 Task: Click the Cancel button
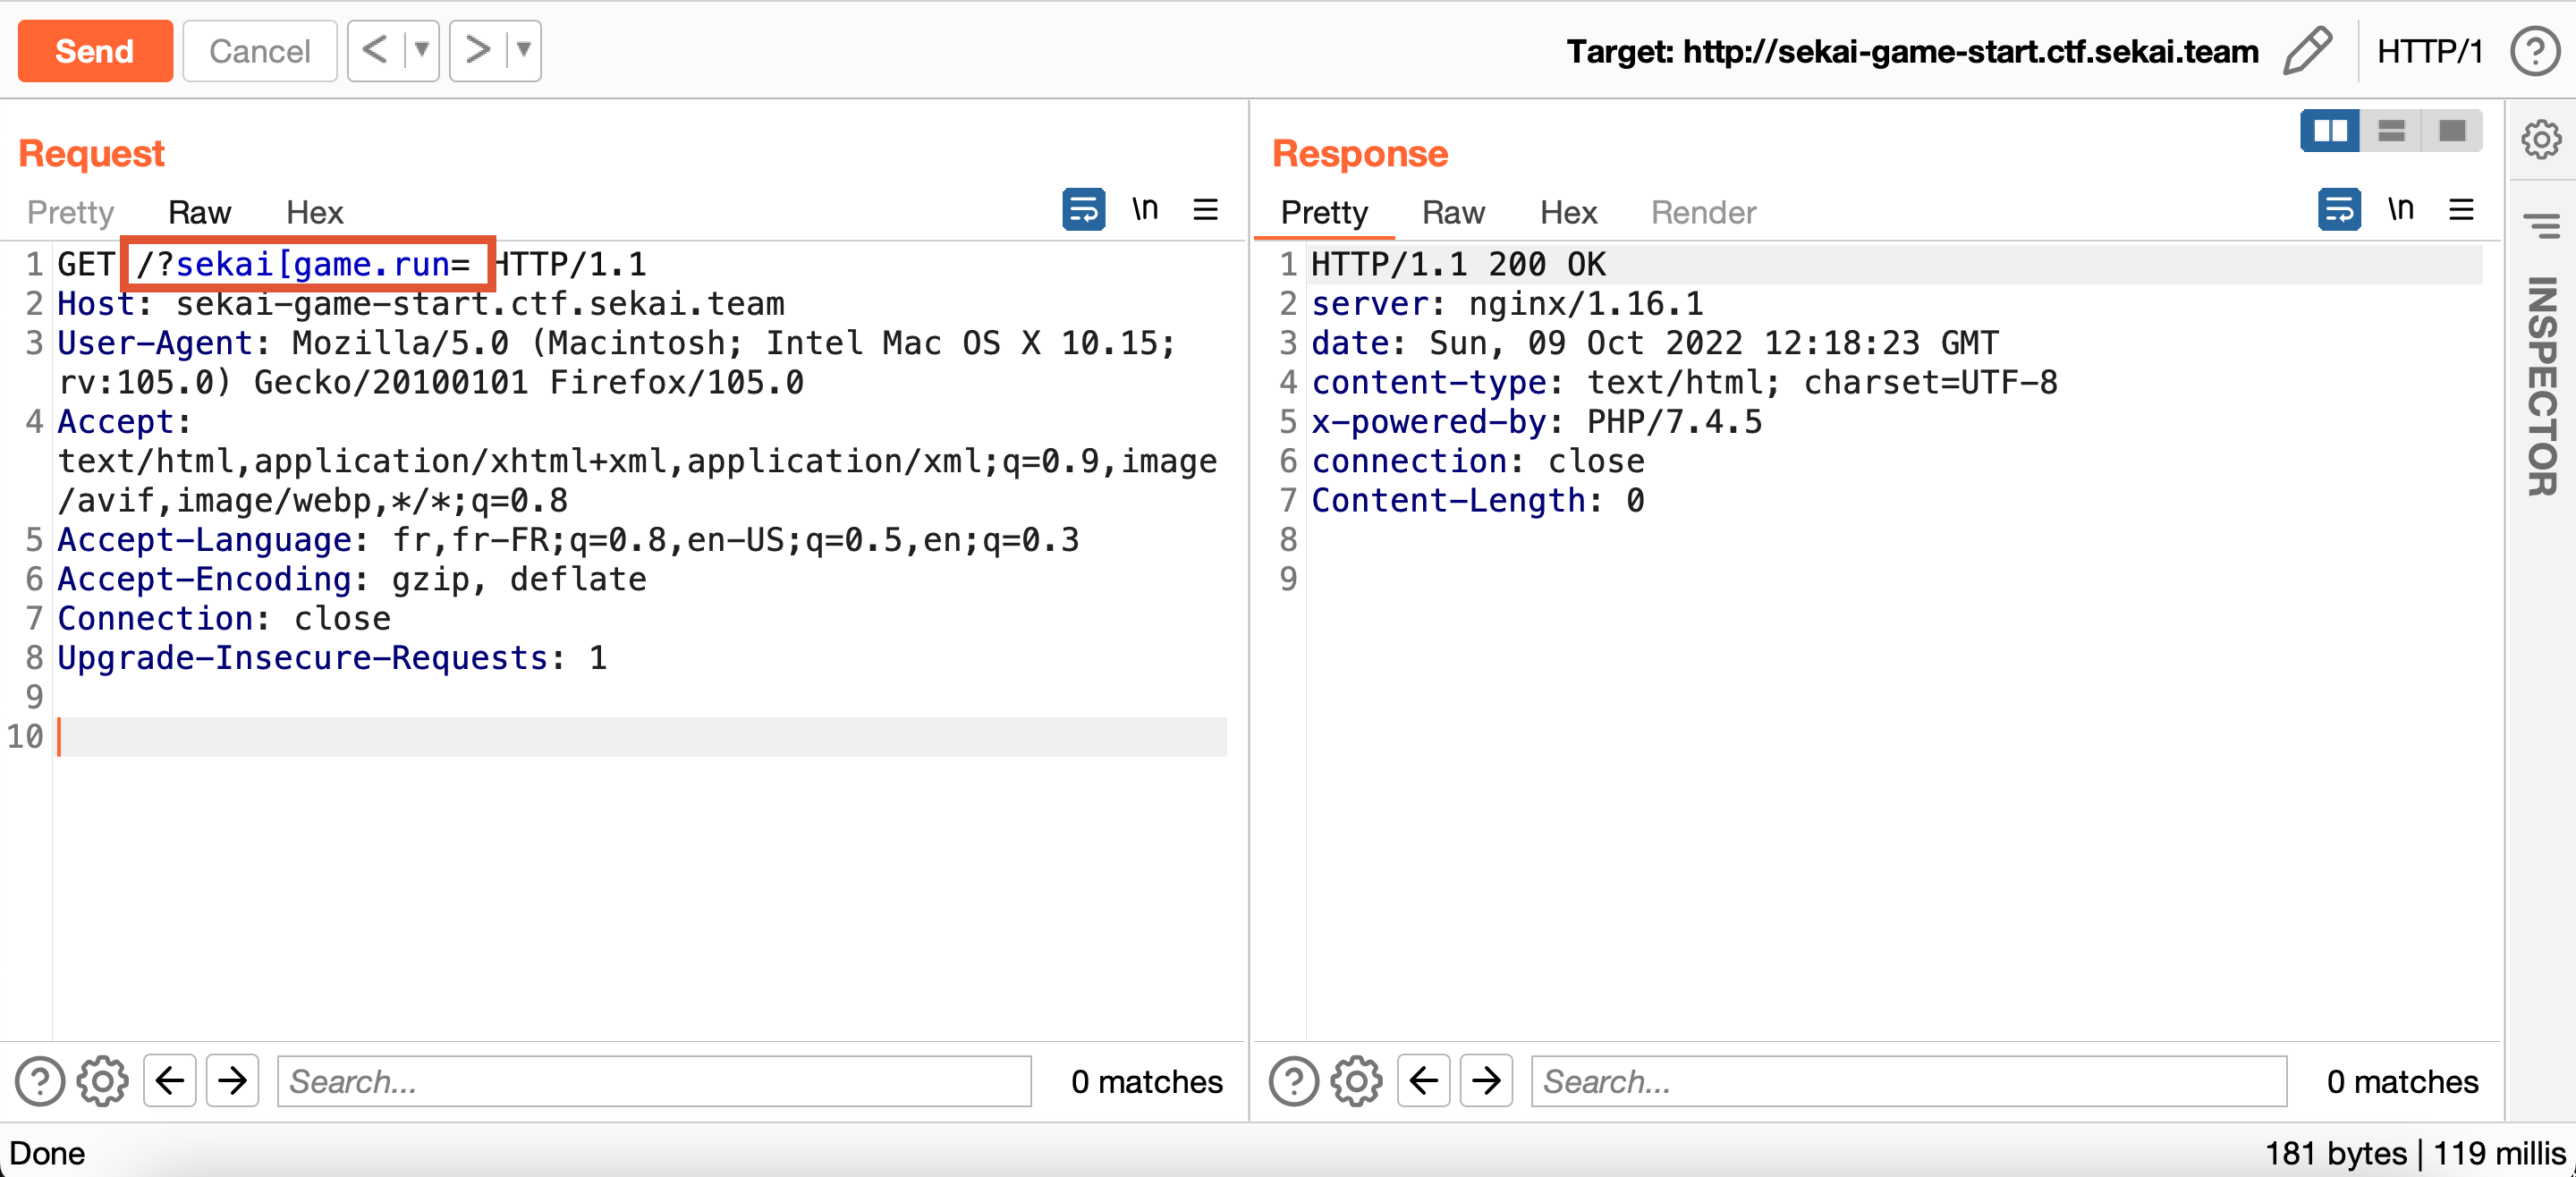tap(260, 51)
